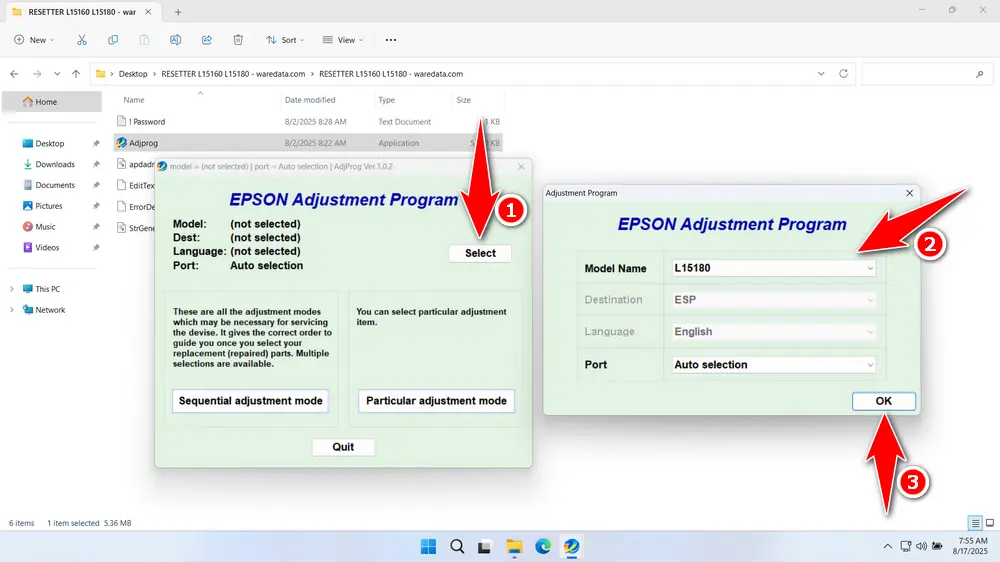This screenshot has width=1000, height=562.
Task: Show hidden system tray icons
Action: pyautogui.click(x=887, y=547)
